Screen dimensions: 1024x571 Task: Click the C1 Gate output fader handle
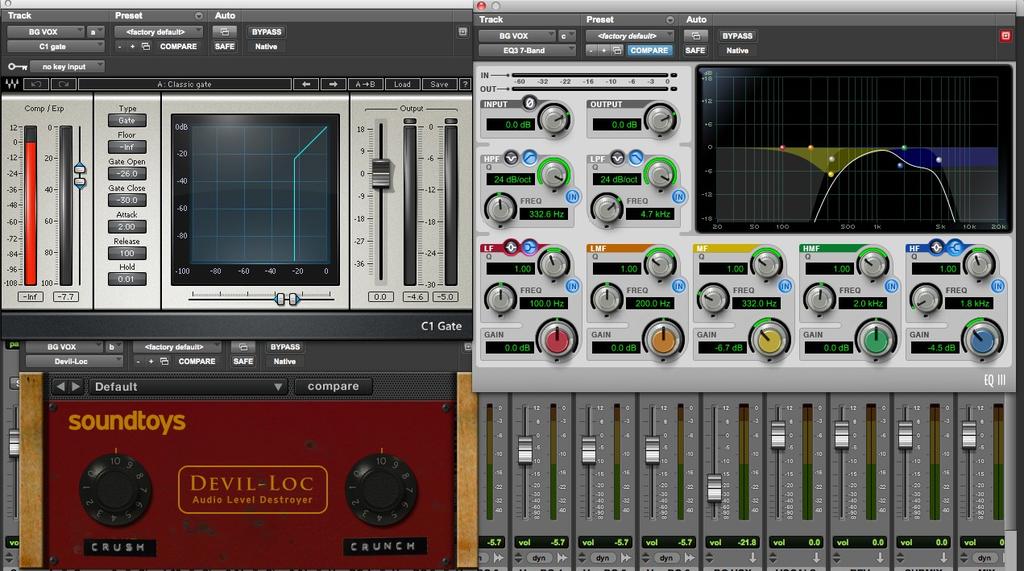coord(381,173)
